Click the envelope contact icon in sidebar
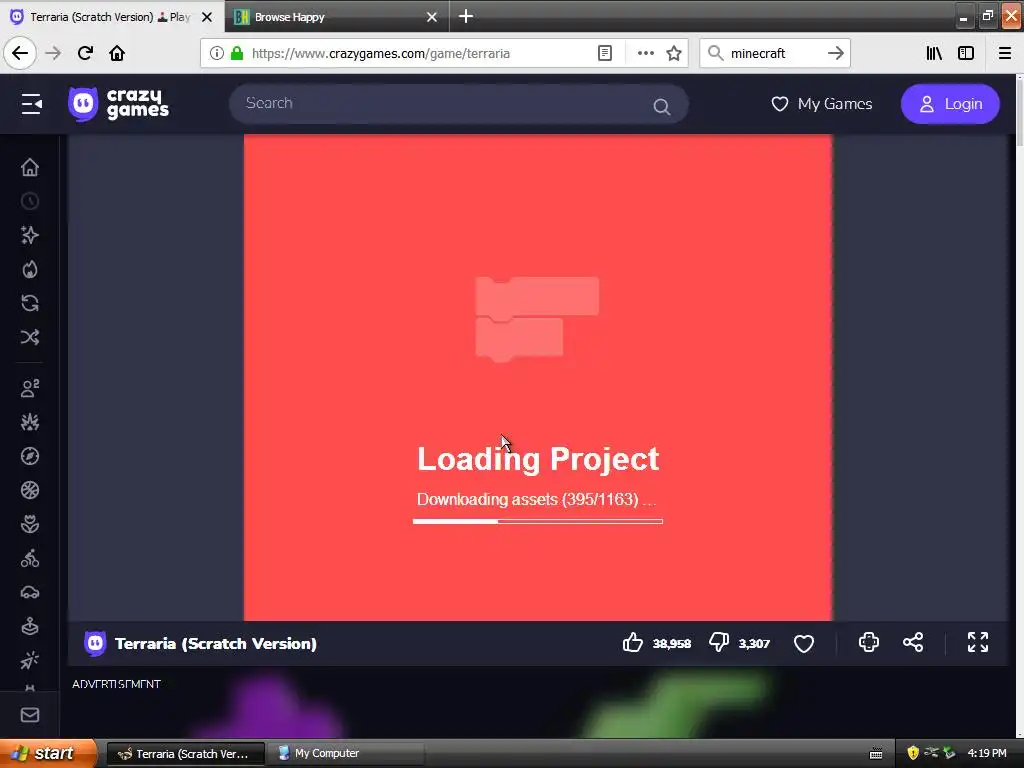This screenshot has width=1024, height=768. pos(30,715)
